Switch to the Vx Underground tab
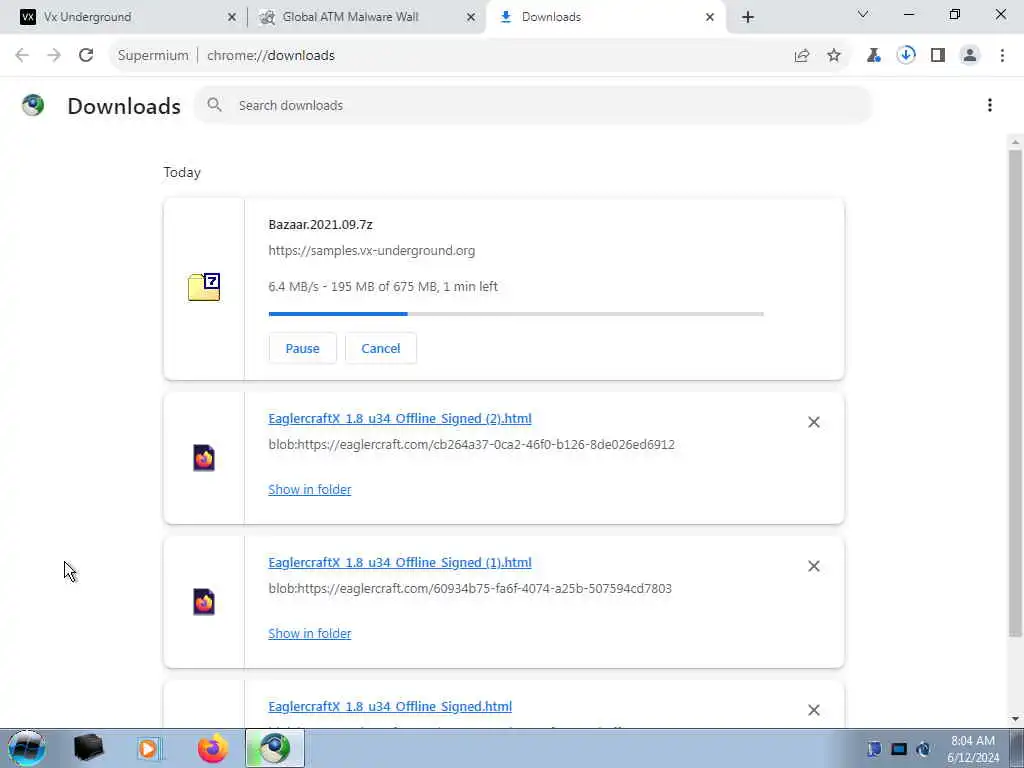Viewport: 1024px width, 768px height. click(x=124, y=17)
